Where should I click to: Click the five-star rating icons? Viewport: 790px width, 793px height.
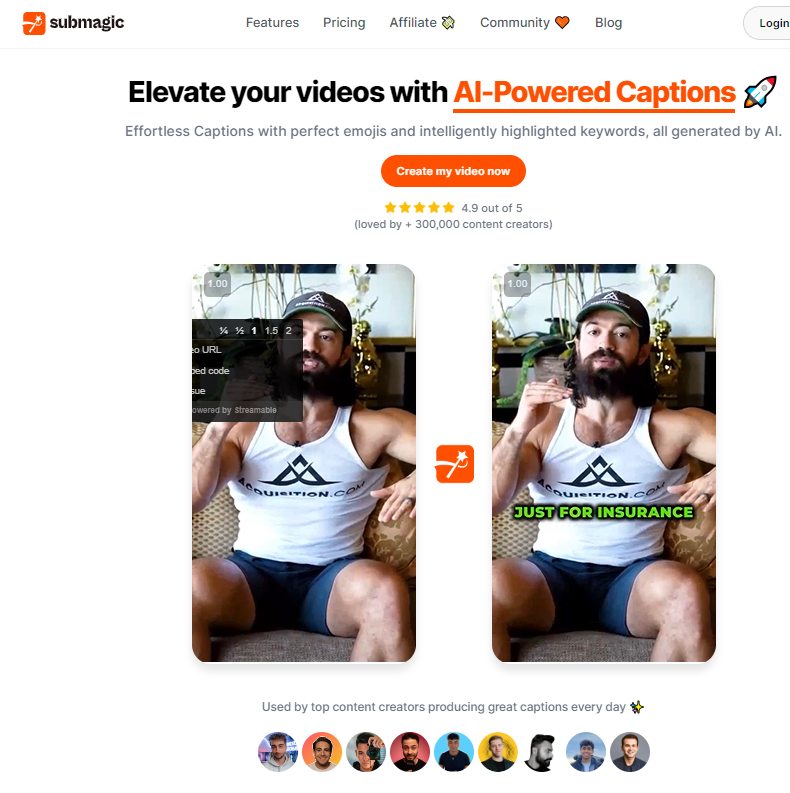[419, 208]
